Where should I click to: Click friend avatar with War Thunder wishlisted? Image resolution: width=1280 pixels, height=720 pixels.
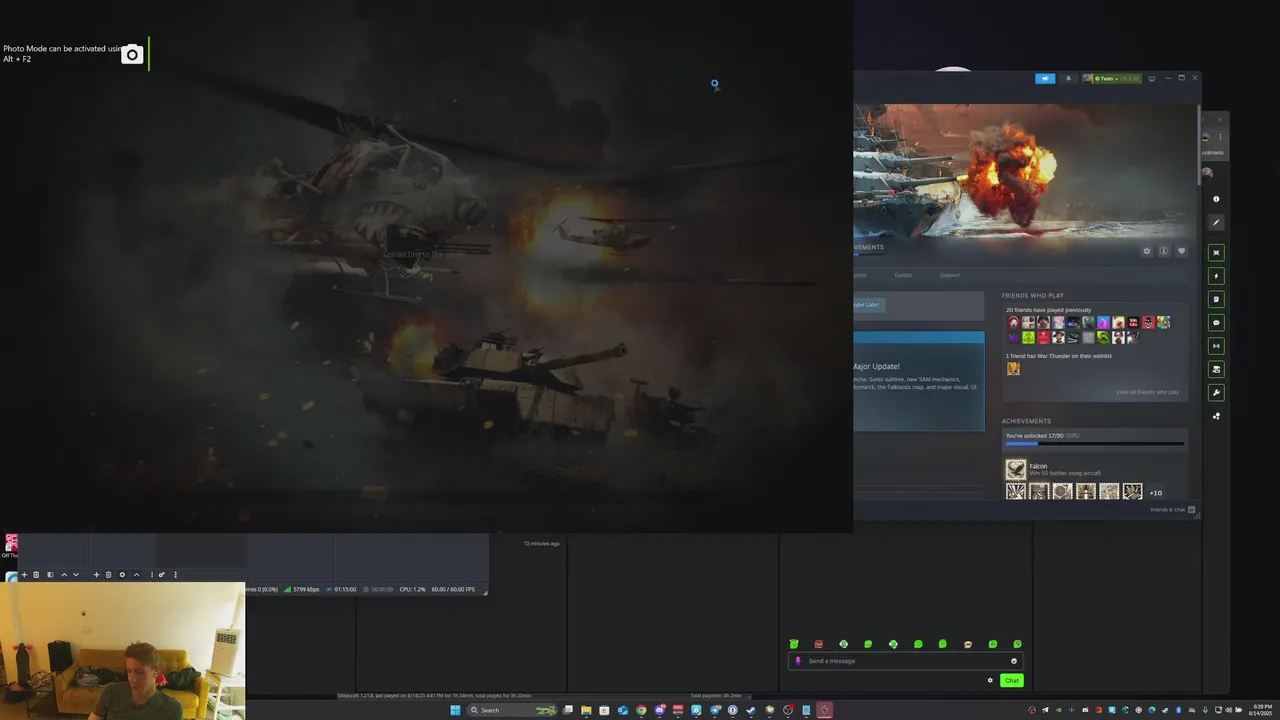(1013, 368)
